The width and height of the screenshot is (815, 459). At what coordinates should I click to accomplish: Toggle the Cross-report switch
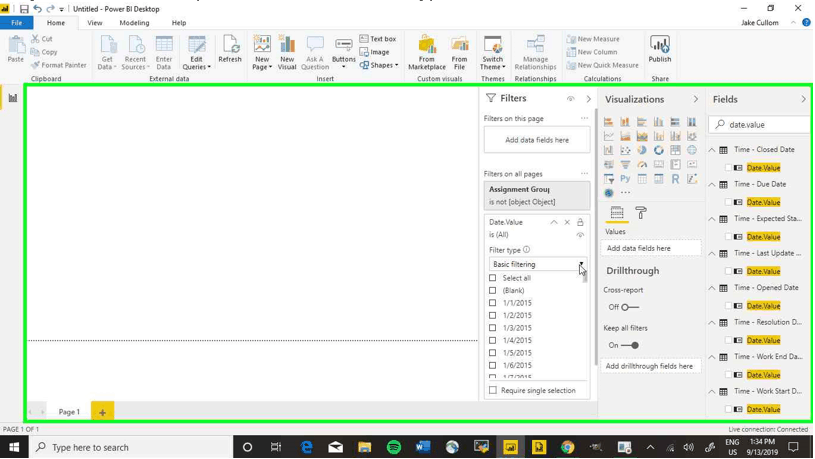630,307
